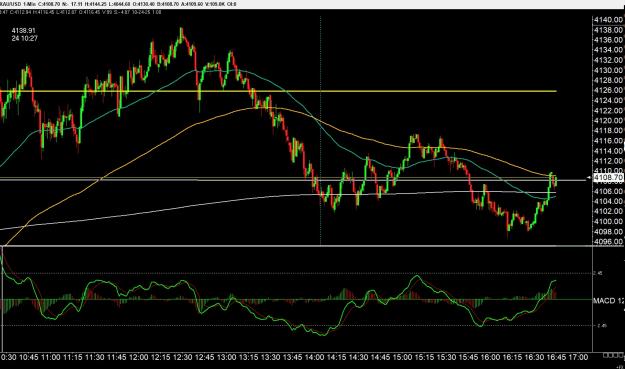Click the 16:45 time axis label
The width and height of the screenshot is (625, 369).
tap(555, 357)
